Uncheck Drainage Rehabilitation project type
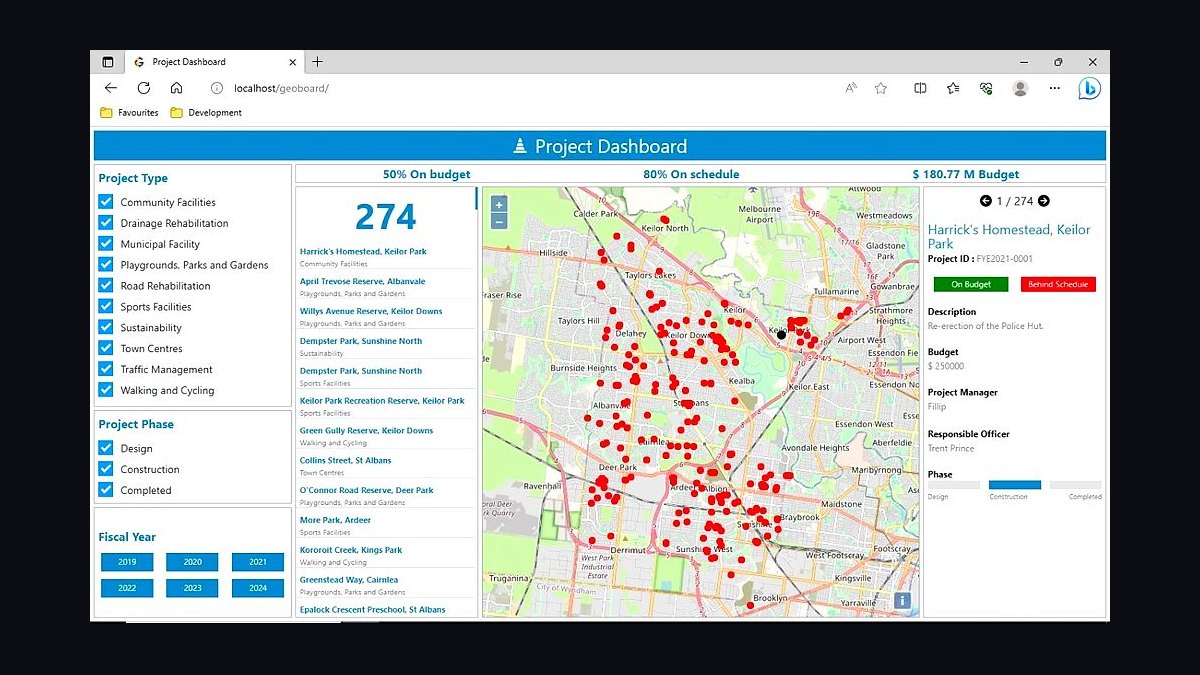Image resolution: width=1200 pixels, height=675 pixels. [x=106, y=223]
